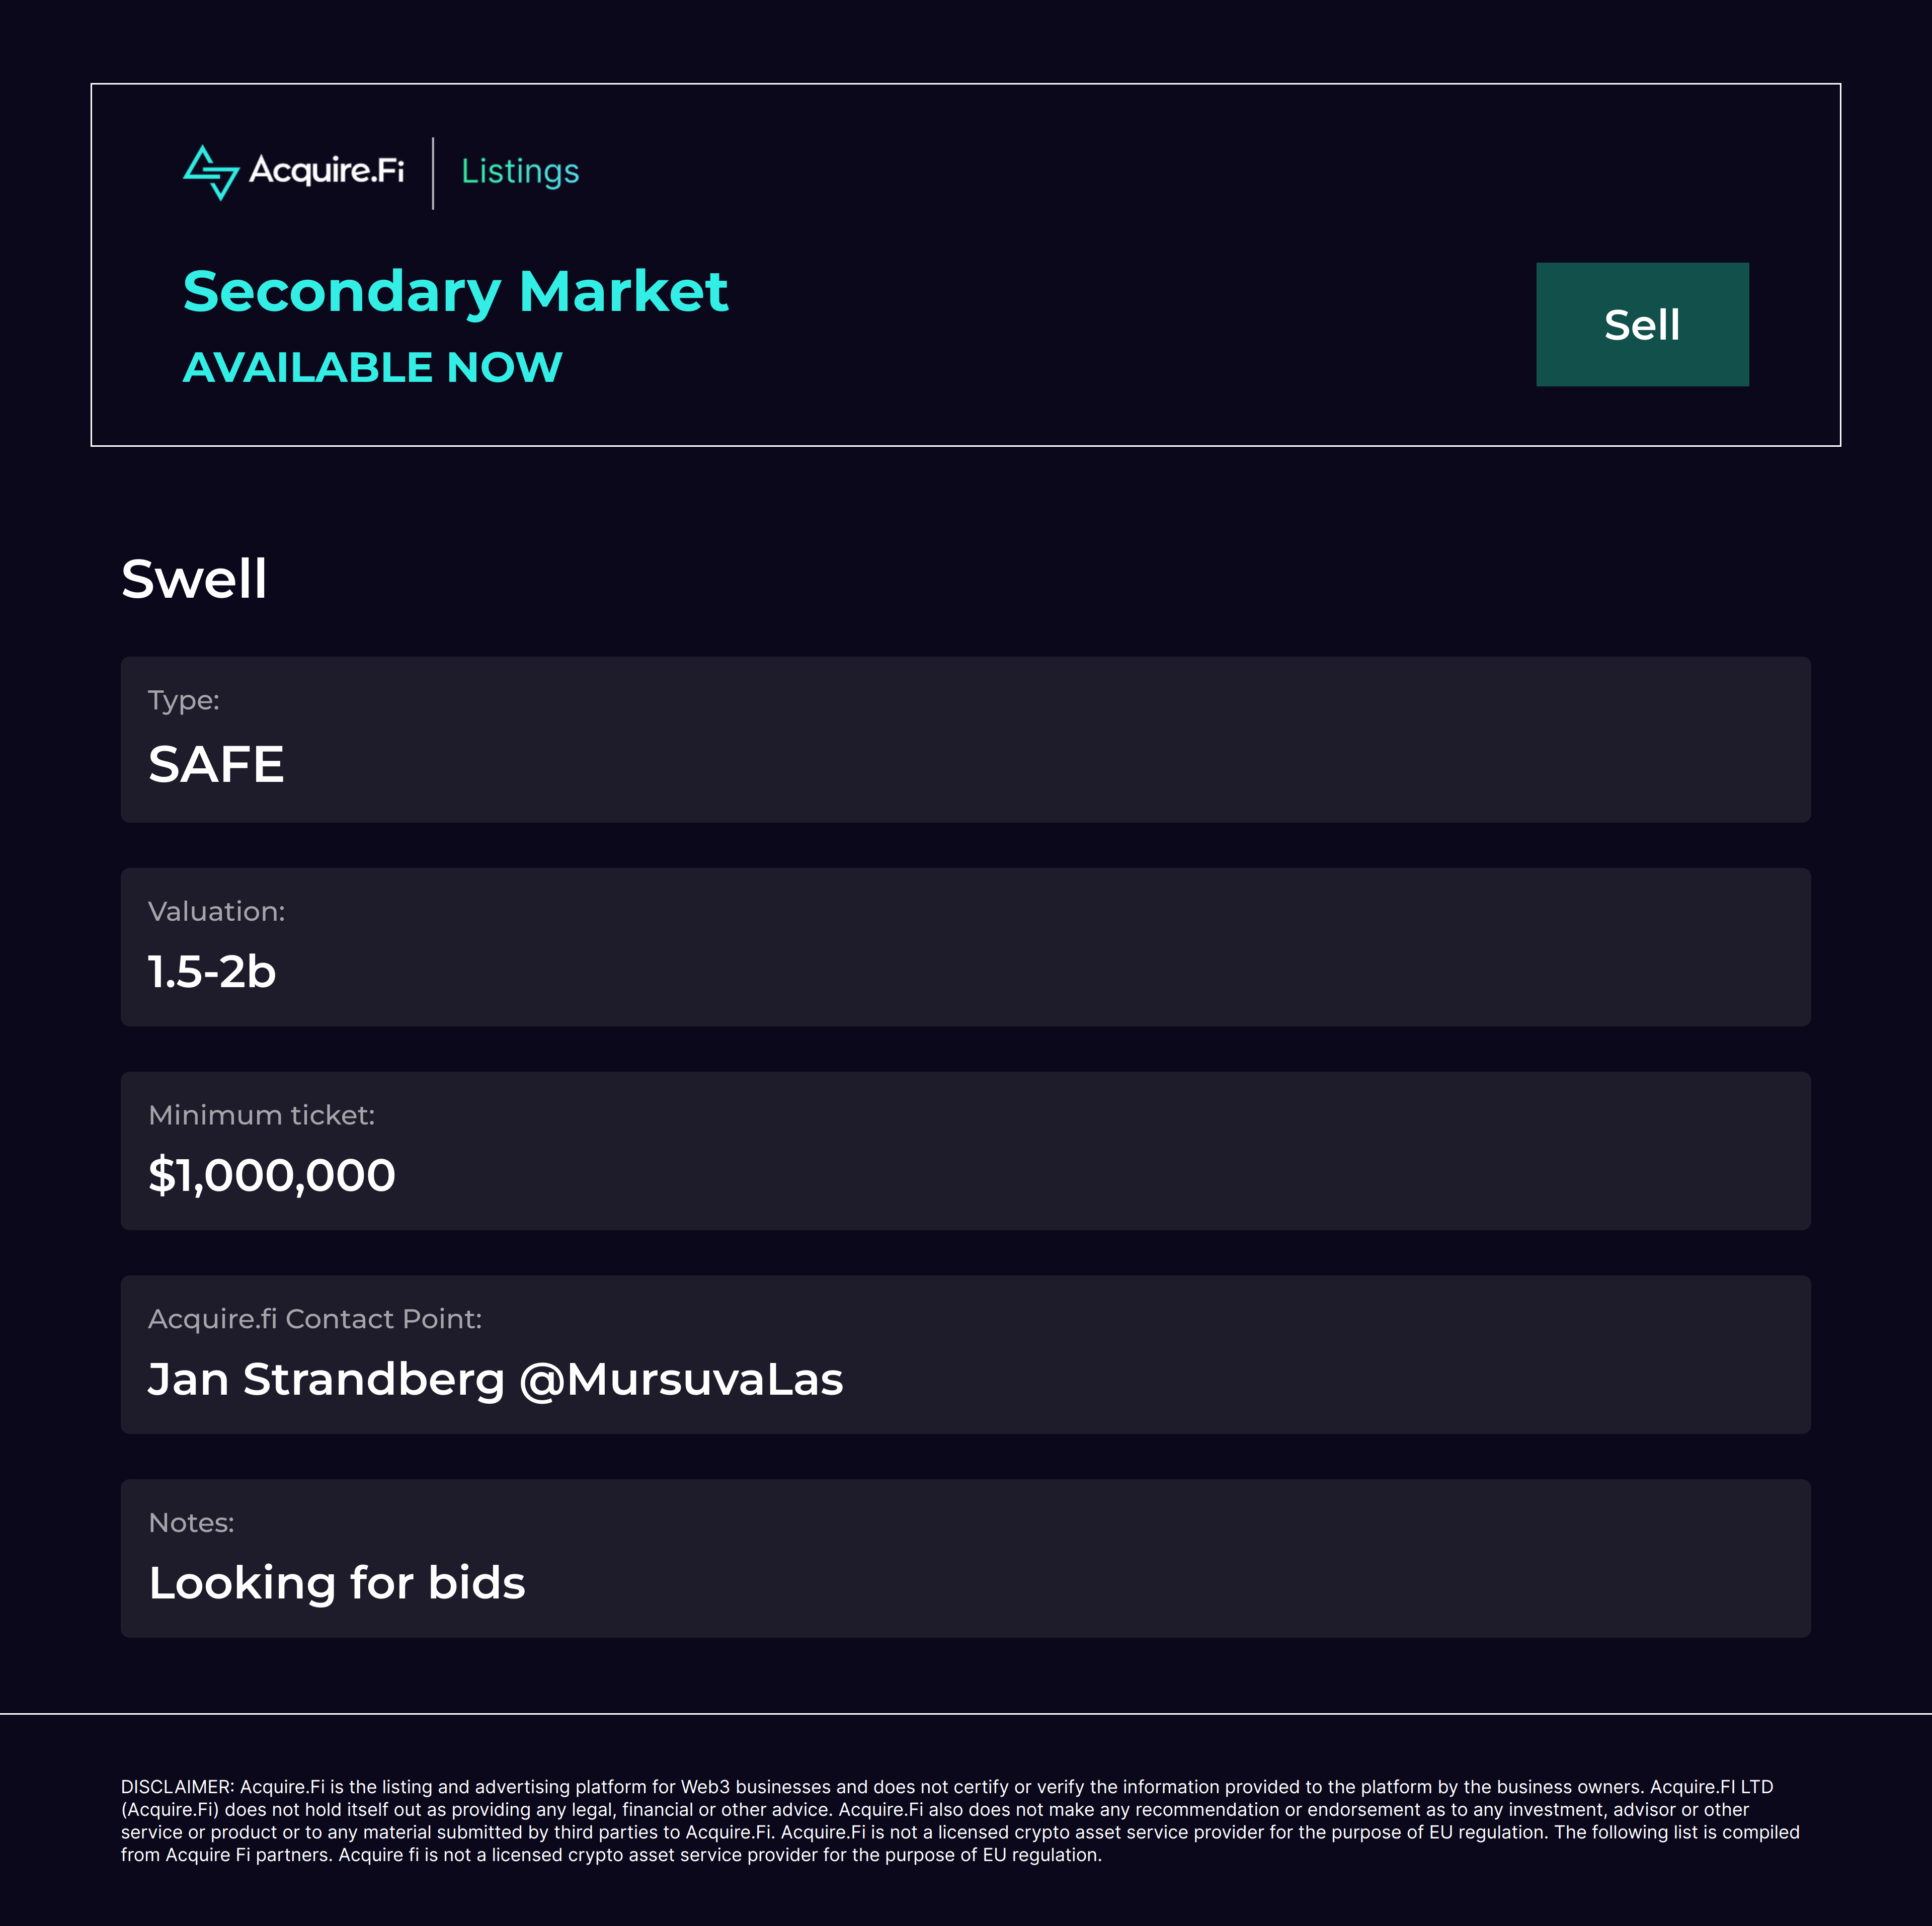Viewport: 1932px width, 1926px height.
Task: Click the Jan Strandberg contact name
Action: [x=326, y=1379]
